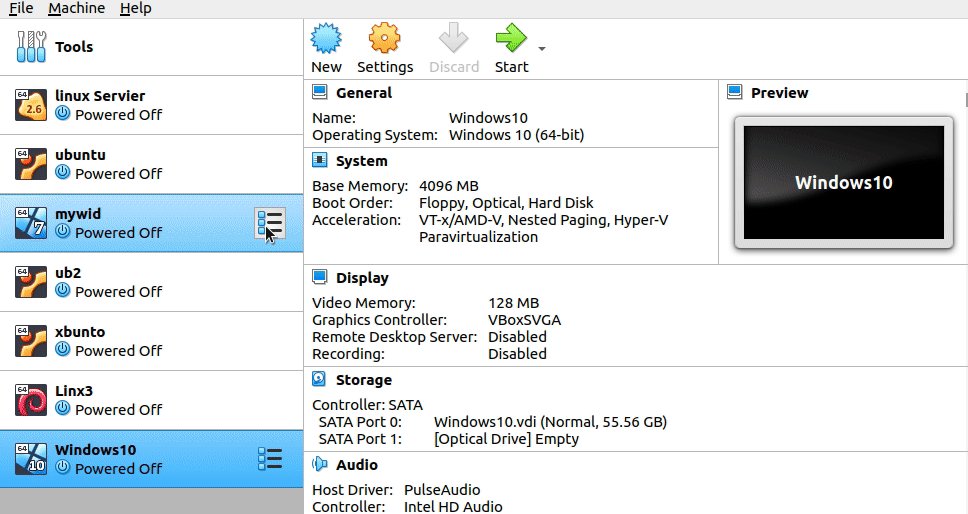Click the xbunto Powered Off state icon
The image size is (968, 514).
click(62, 349)
